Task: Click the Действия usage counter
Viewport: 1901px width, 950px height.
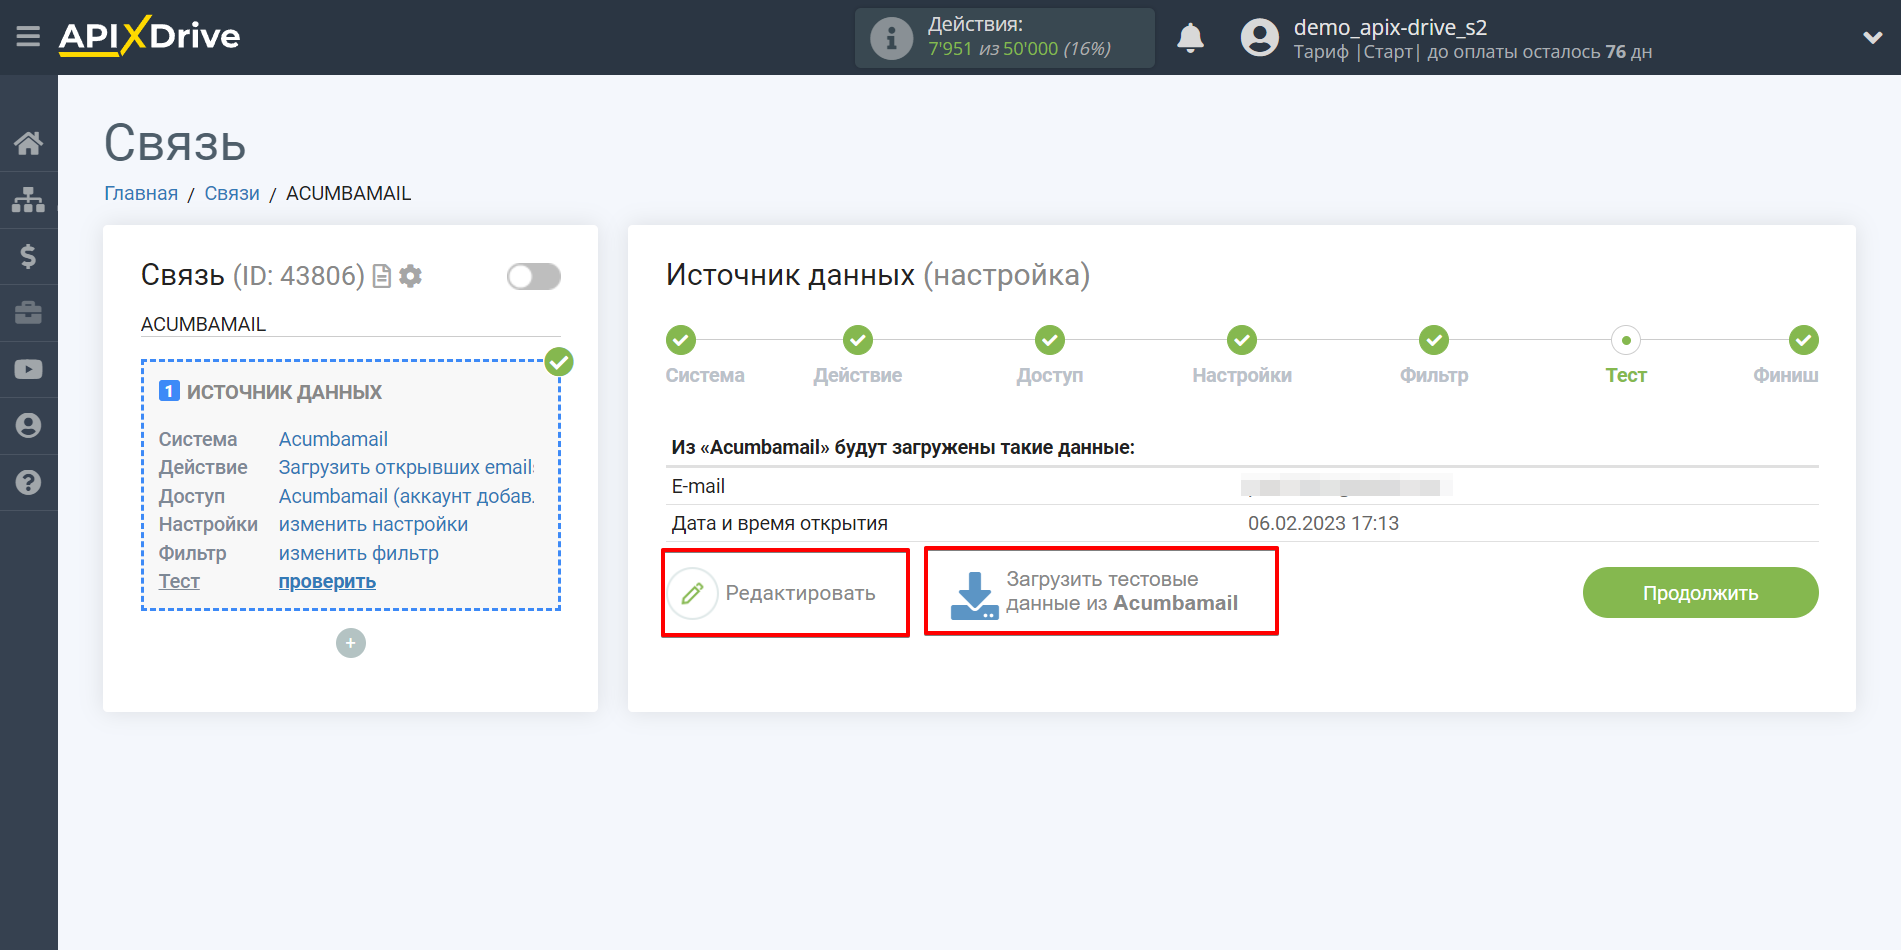Action: coord(1004,38)
